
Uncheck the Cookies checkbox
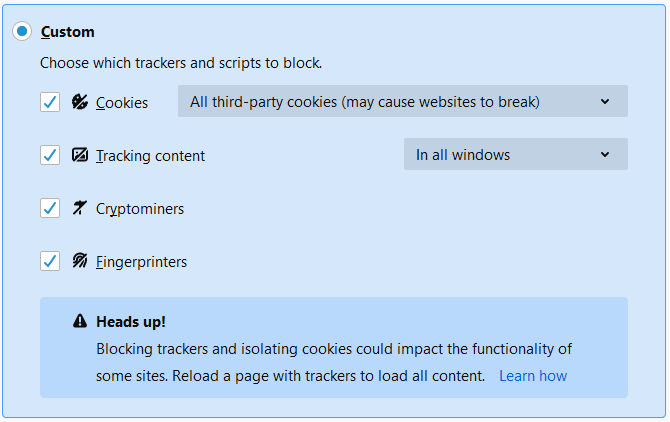pos(50,102)
